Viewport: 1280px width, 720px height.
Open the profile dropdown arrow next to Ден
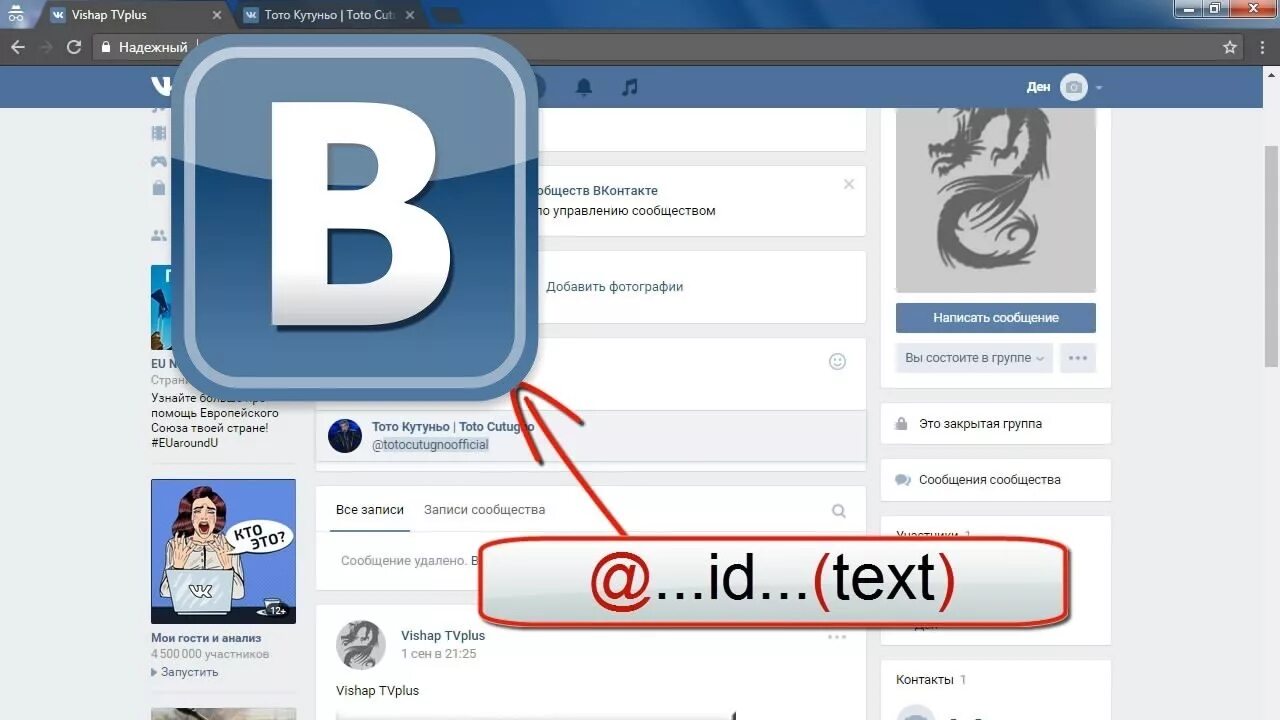pos(1099,88)
